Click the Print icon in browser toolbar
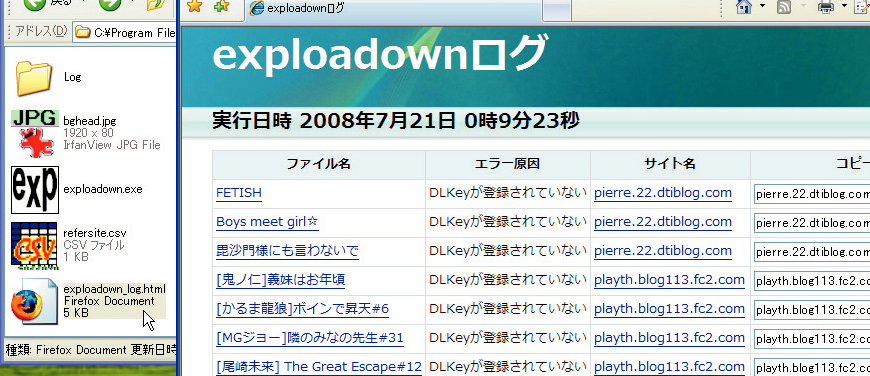This screenshot has height=376, width=870. [826, 7]
